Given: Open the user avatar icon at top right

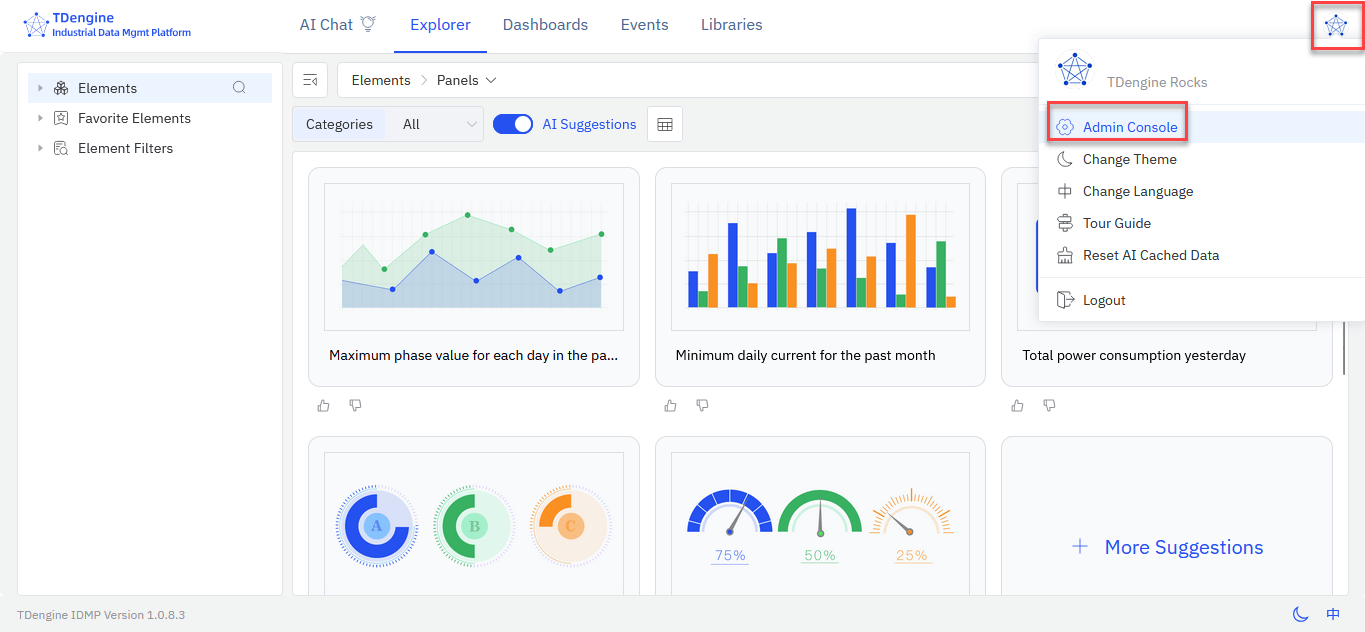Looking at the screenshot, I should 1336,26.
